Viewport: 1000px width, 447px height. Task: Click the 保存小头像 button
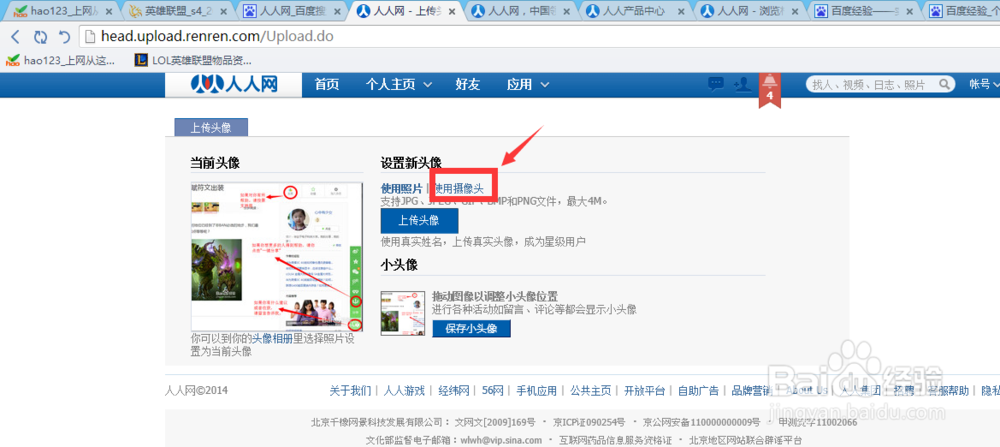pyautogui.click(x=471, y=329)
